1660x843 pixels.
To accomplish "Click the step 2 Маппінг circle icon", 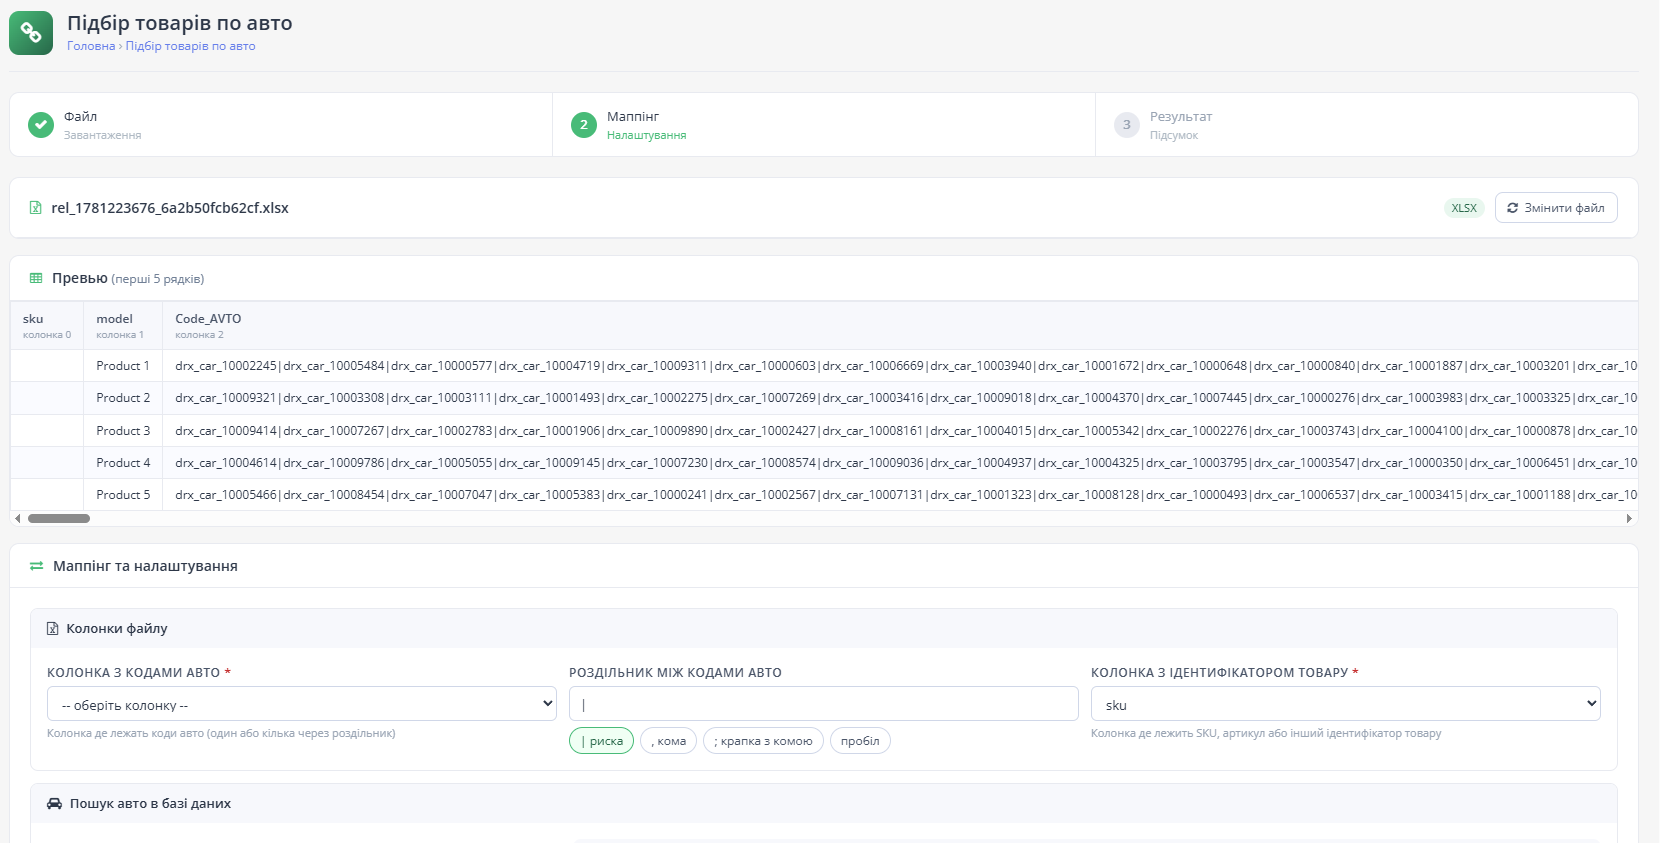I will point(584,125).
